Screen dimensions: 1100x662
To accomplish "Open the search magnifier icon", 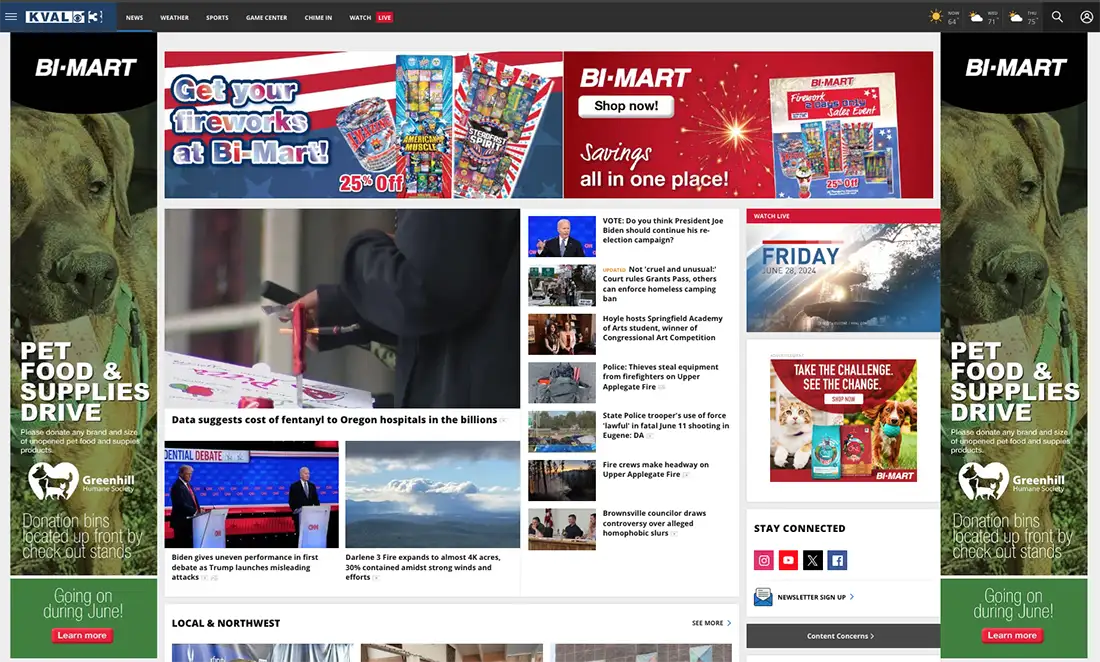I will (1057, 17).
